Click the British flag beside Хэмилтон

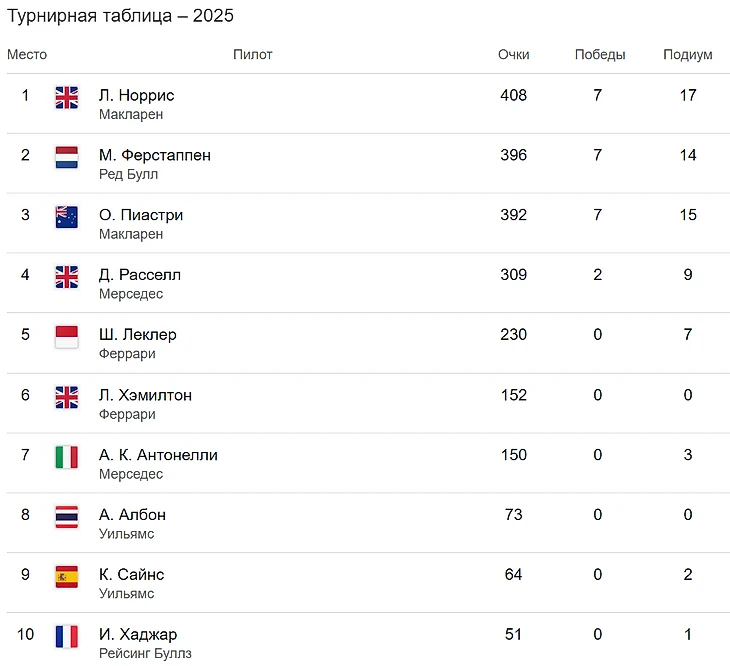coord(66,397)
